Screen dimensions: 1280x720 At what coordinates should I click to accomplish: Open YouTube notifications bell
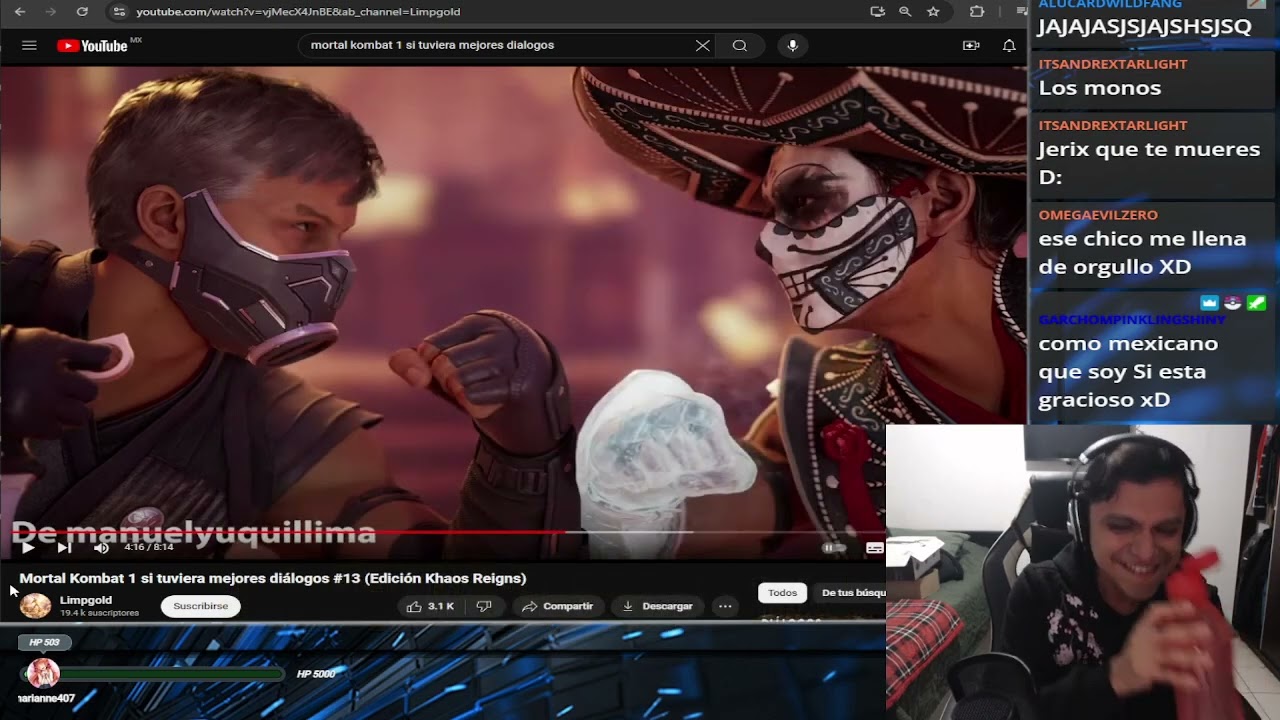1009,45
